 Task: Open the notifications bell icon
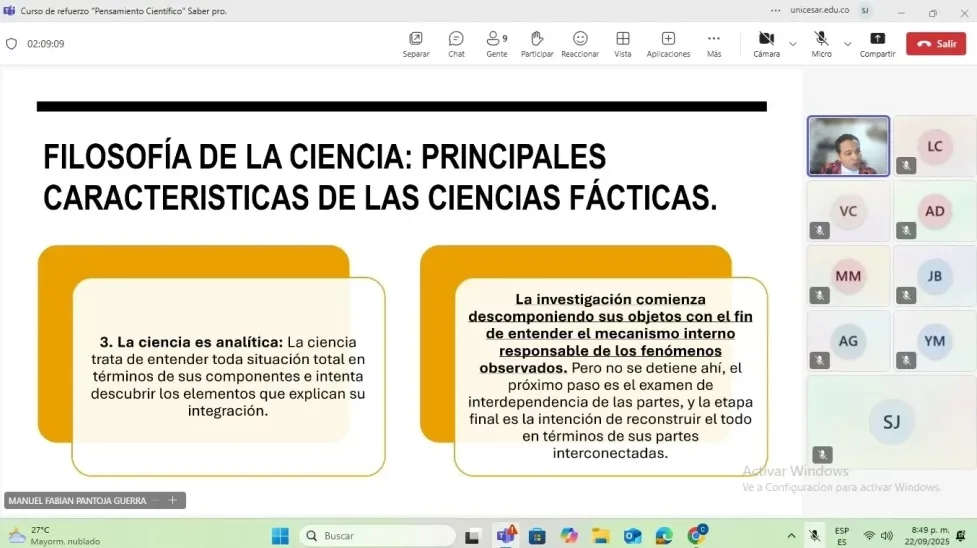(x=961, y=536)
